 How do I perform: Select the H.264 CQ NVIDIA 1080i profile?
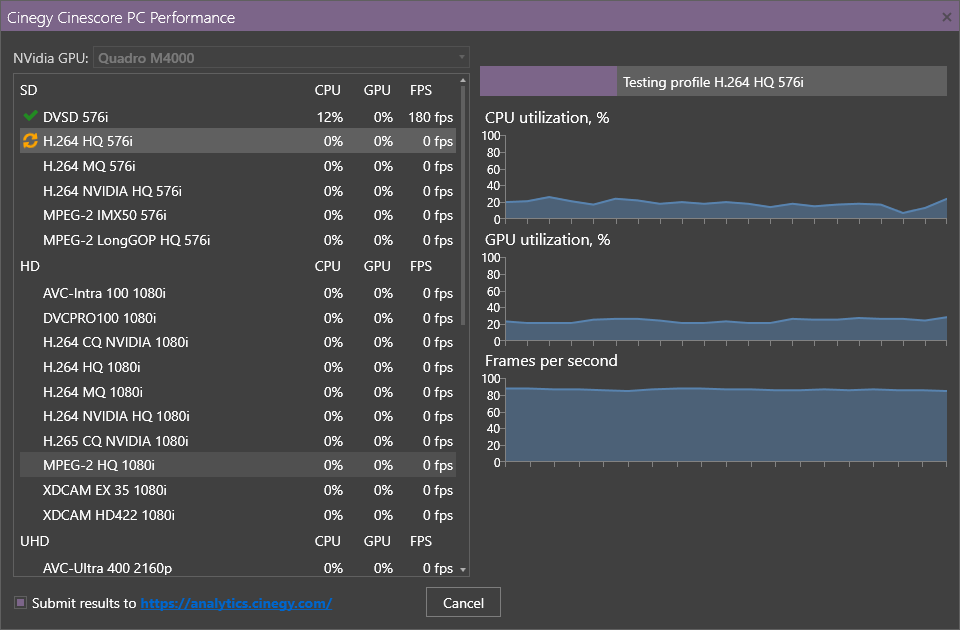(238, 342)
